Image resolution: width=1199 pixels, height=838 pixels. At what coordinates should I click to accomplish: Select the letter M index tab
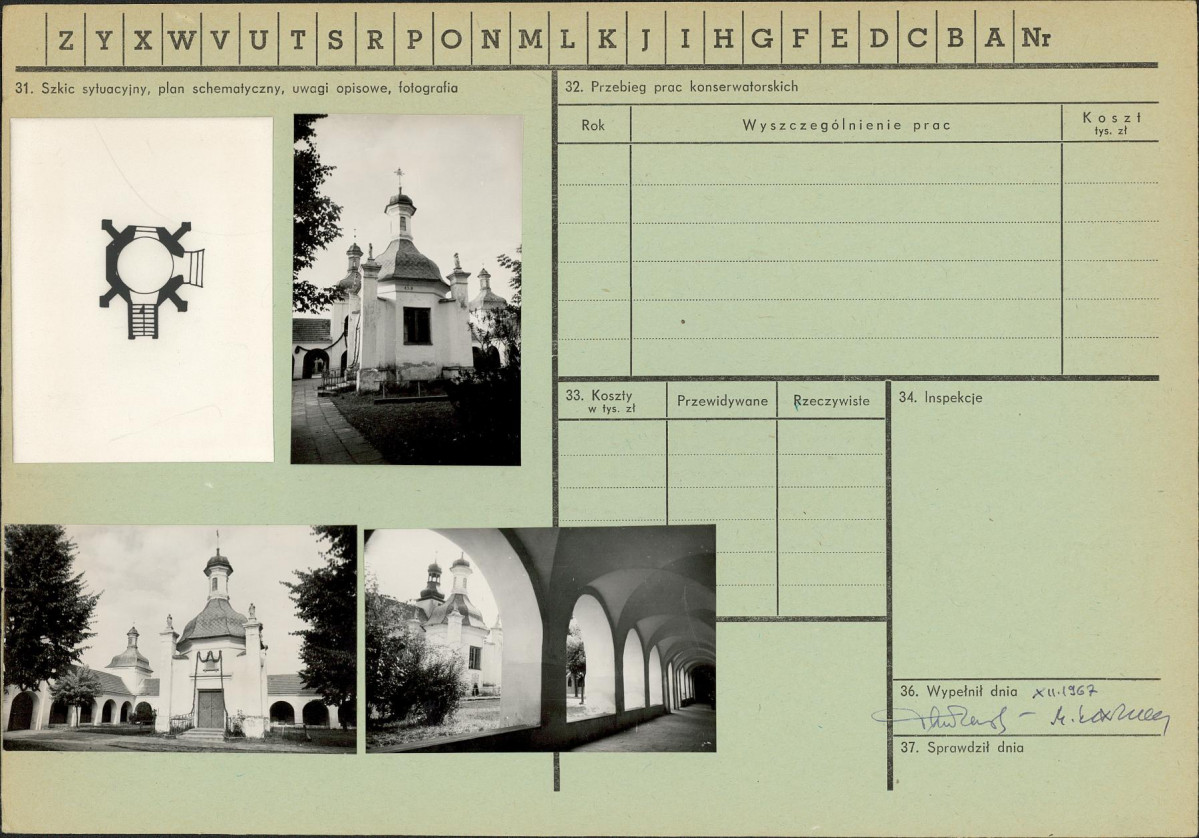click(530, 39)
